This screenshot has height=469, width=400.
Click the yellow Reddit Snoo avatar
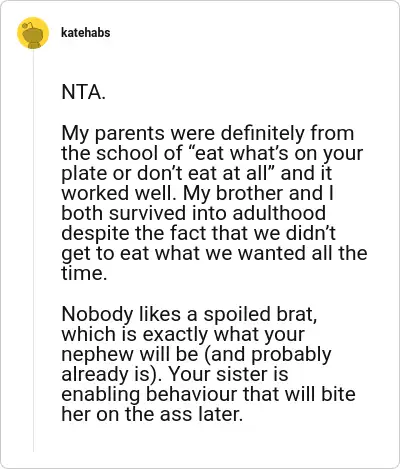[x=33, y=33]
